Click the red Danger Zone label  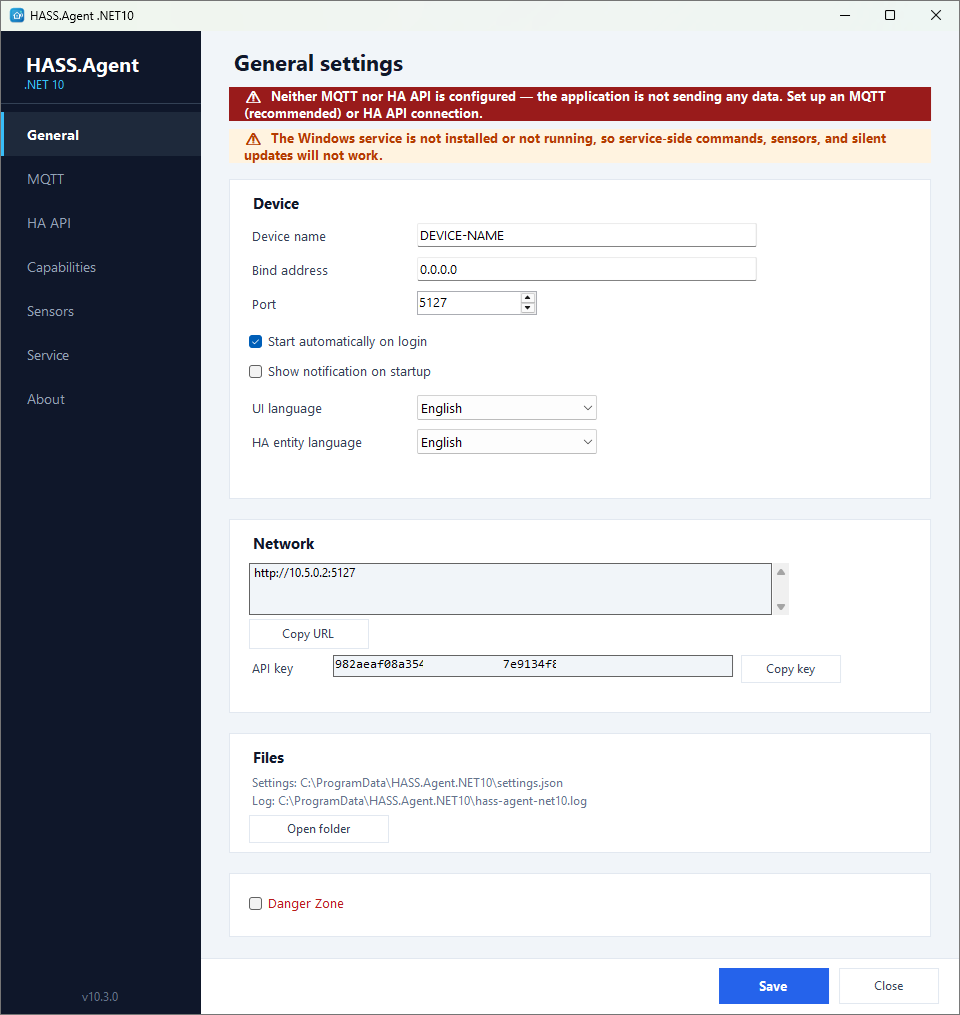click(306, 904)
